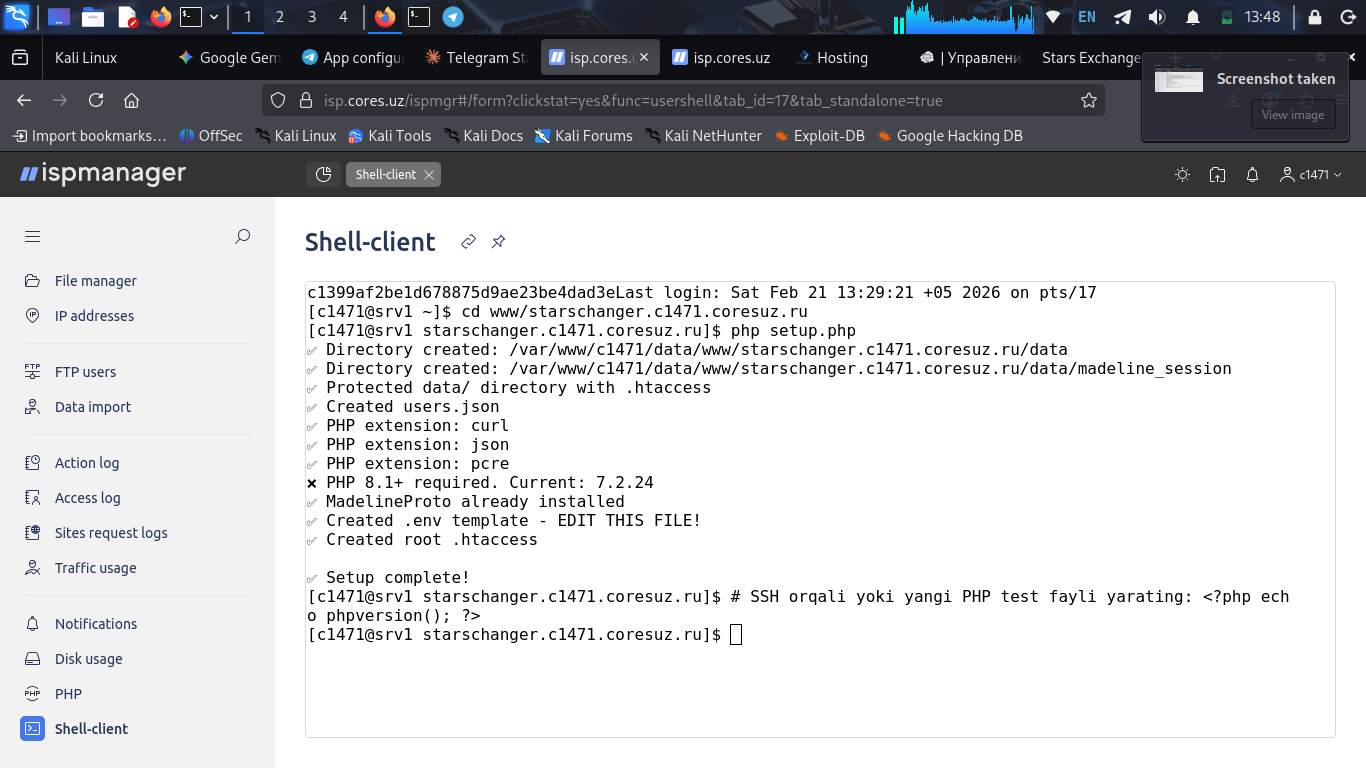Toggle the light/dark theme sun icon
1366x768 pixels.
(1182, 175)
